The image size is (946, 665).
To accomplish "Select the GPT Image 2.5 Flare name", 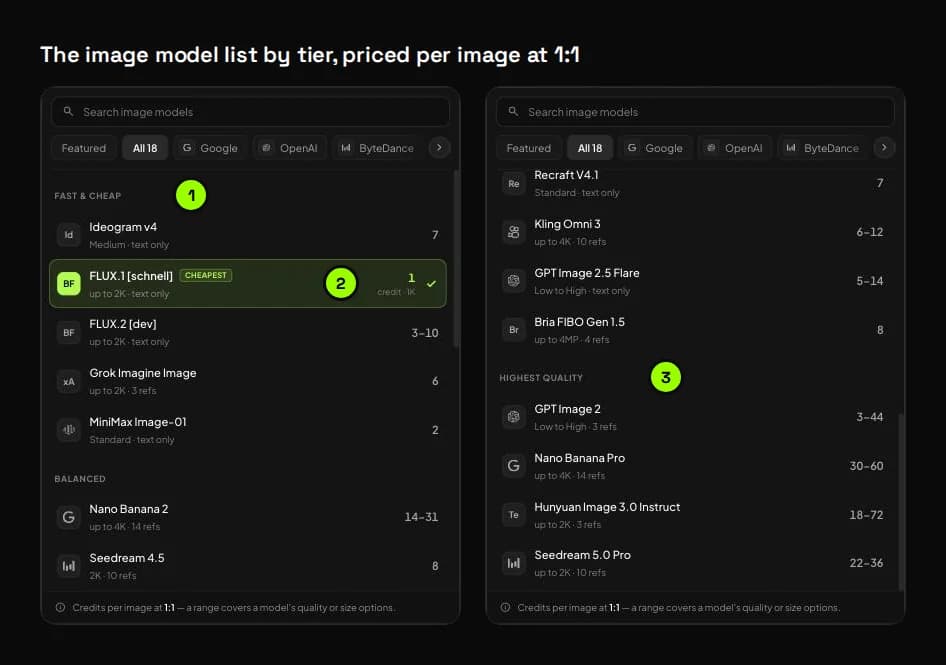I will [587, 273].
